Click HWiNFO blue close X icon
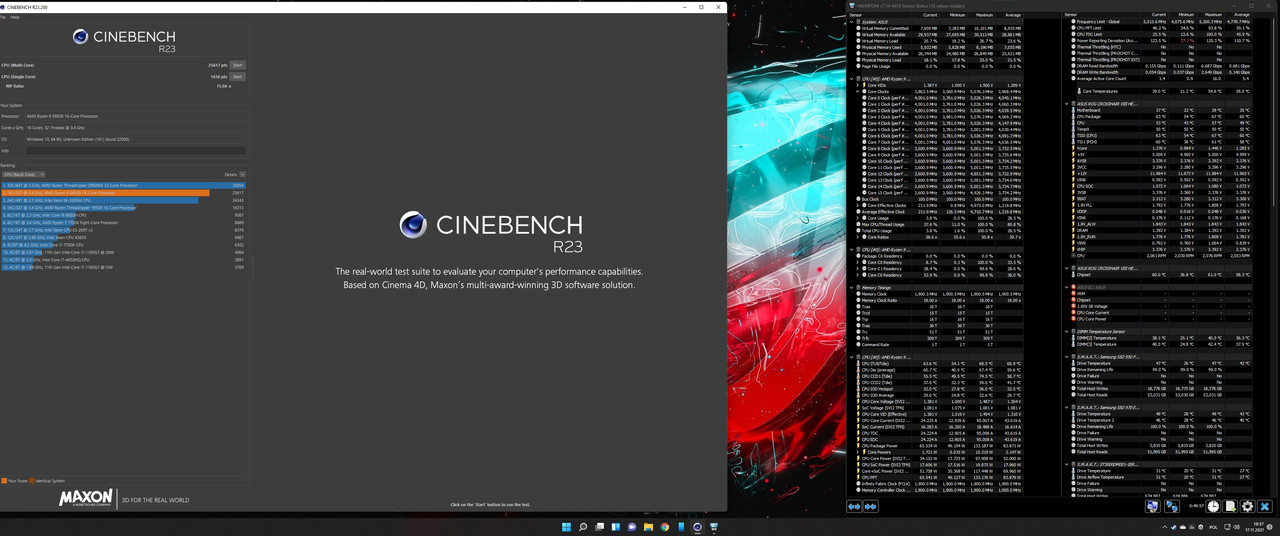 [1264, 507]
